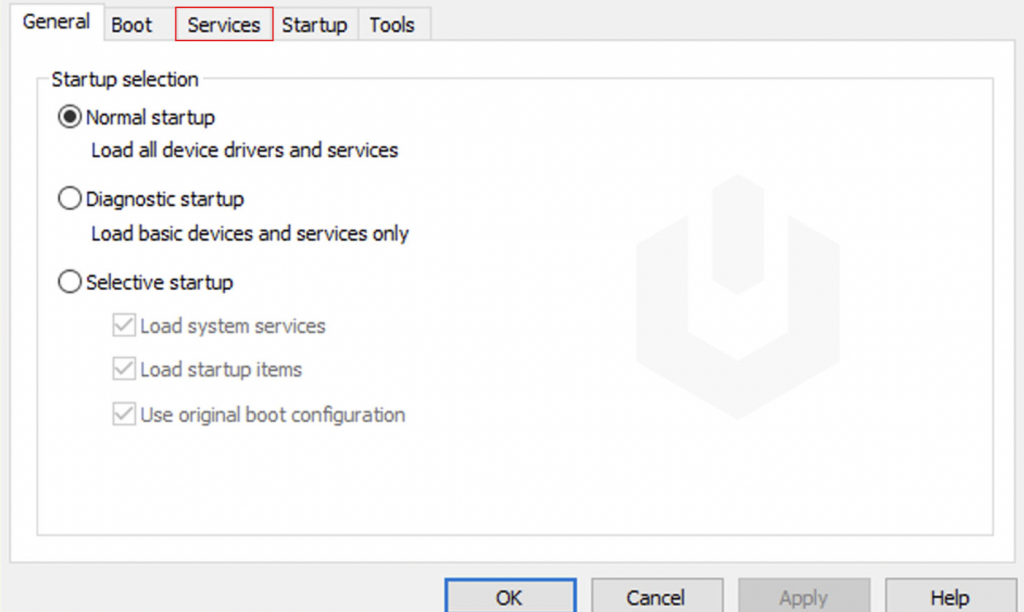Viewport: 1024px width, 612px height.
Task: Open the Boot tab
Action: click(x=131, y=25)
